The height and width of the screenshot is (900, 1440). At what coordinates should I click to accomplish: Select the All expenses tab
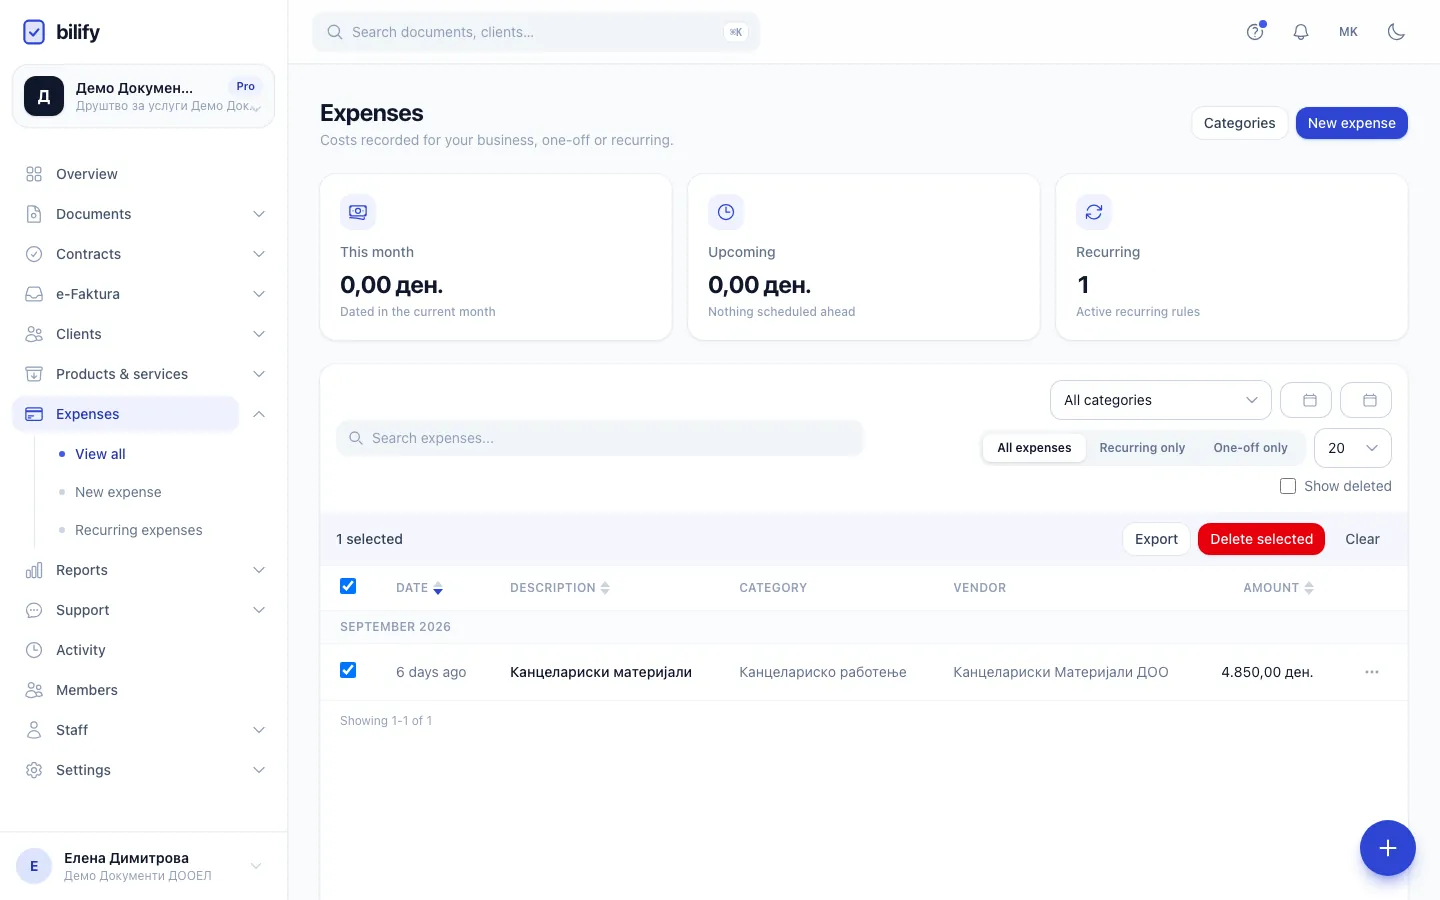pyautogui.click(x=1034, y=448)
